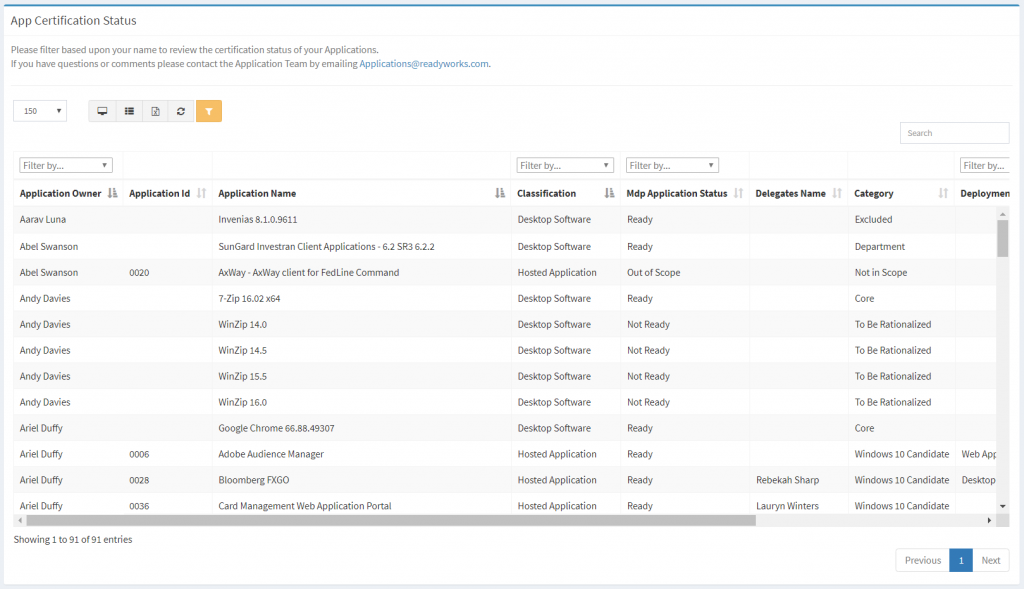1024x589 pixels.
Task: Go to the Next page
Action: [990, 560]
